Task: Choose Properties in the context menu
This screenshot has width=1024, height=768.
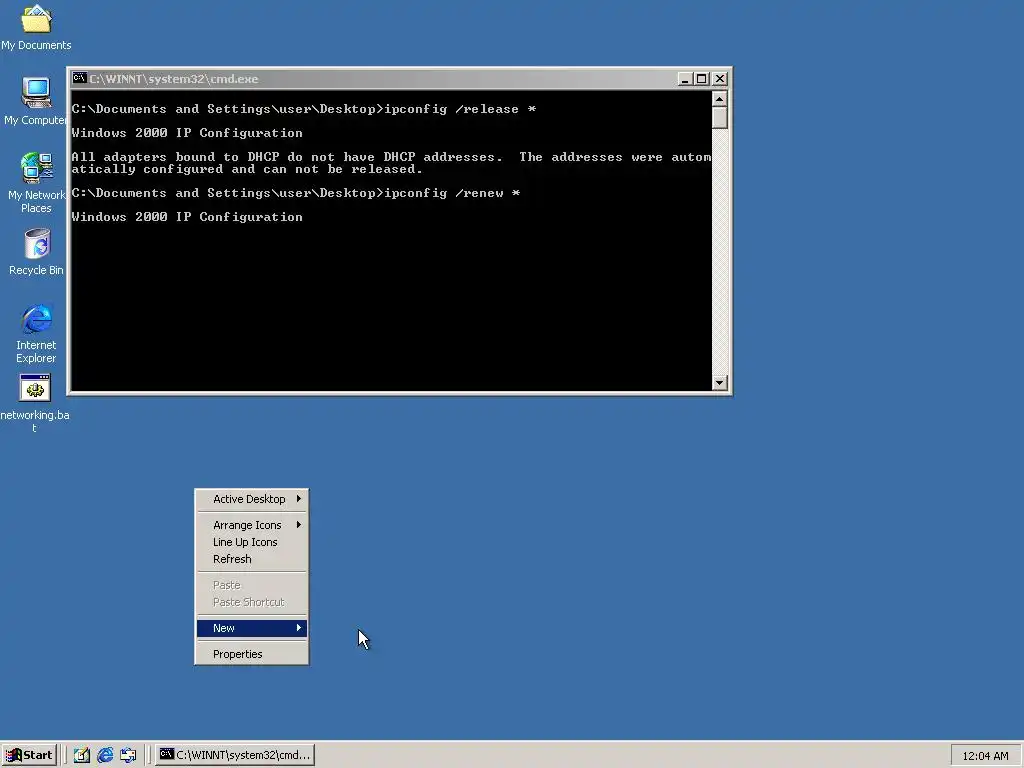Action: [x=251, y=654]
